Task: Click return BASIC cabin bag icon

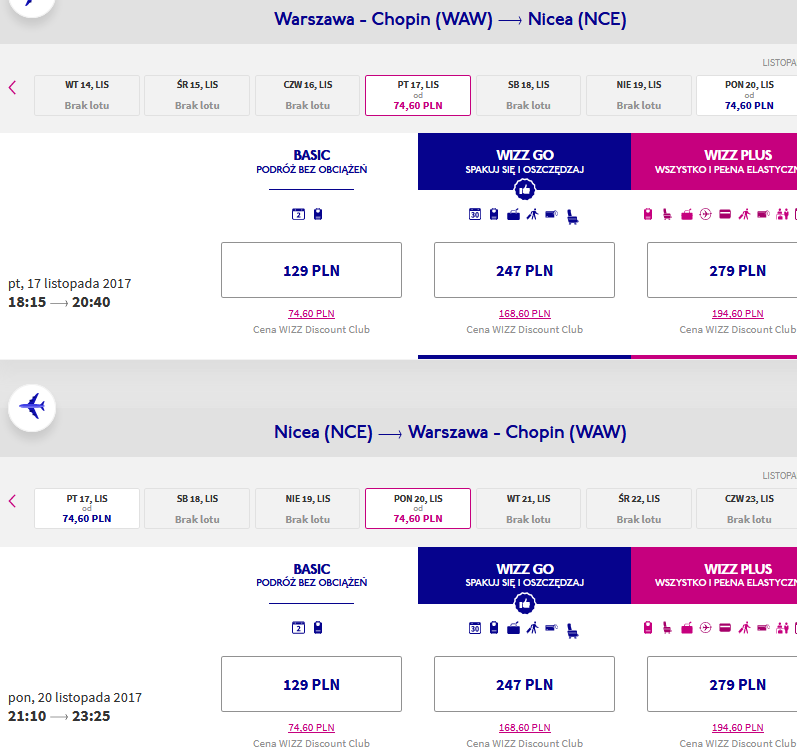Action: click(318, 628)
